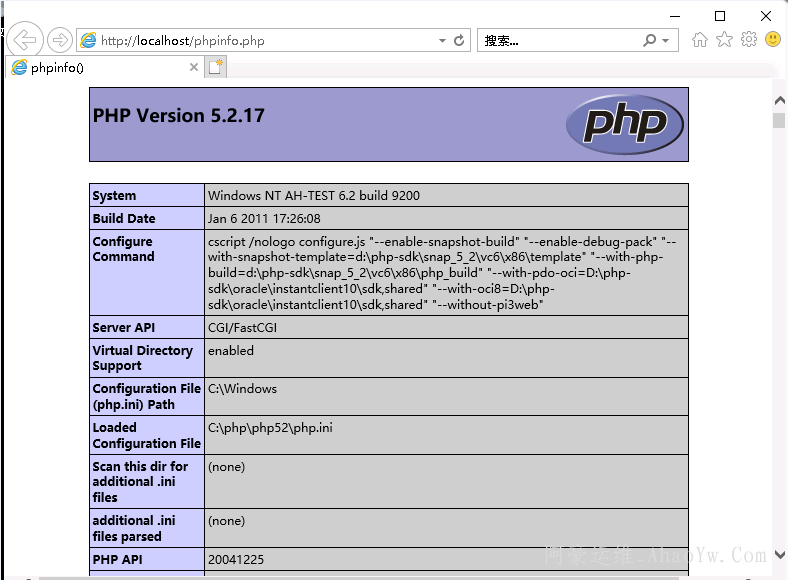Refresh the phpinfo page
Screen dimensions: 788x580
point(460,41)
